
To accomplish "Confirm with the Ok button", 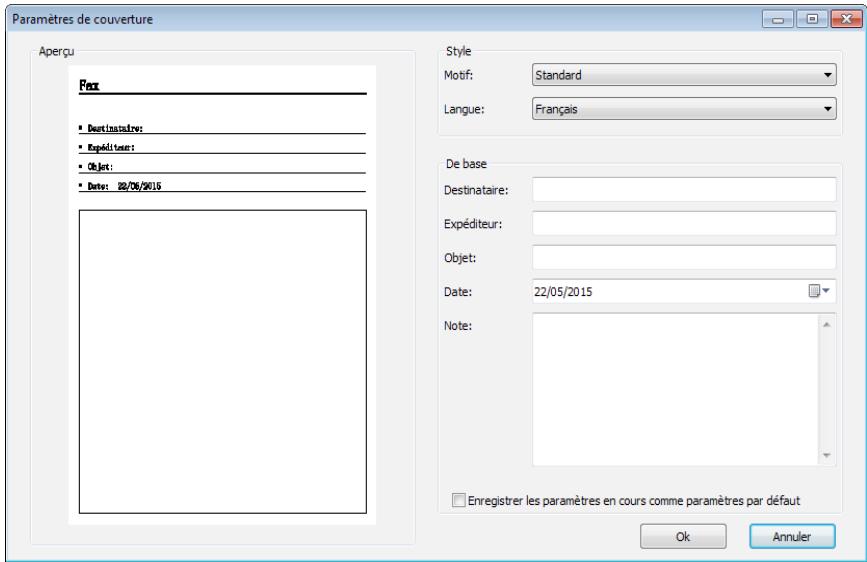I will [x=683, y=536].
